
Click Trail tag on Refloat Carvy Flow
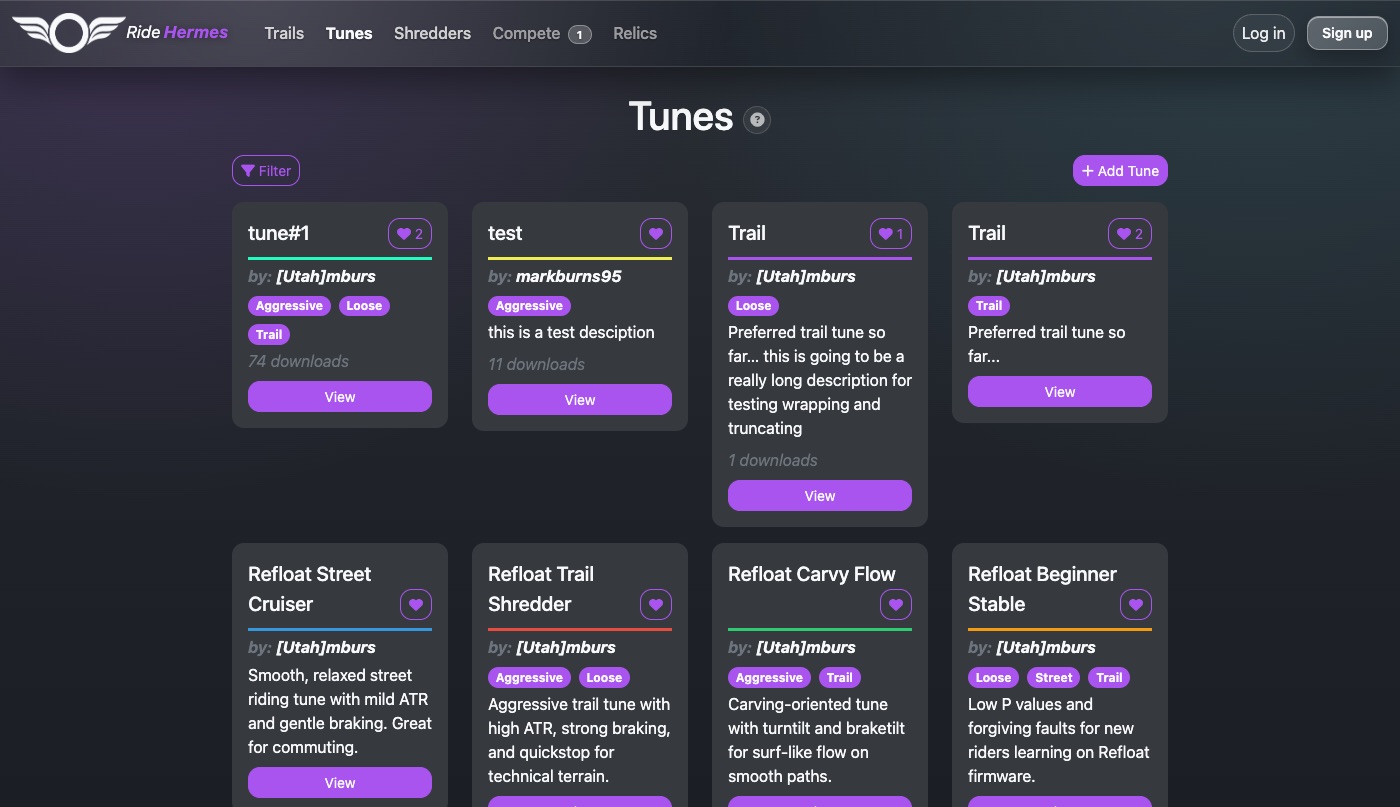pos(840,678)
